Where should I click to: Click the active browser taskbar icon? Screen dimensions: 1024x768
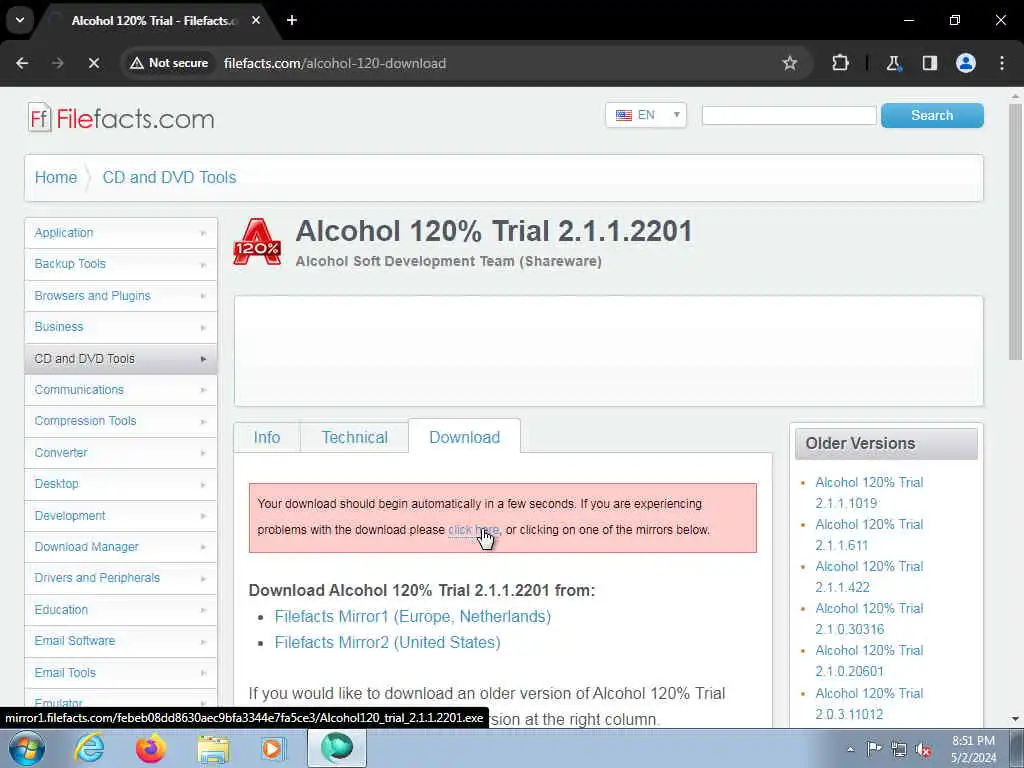337,748
